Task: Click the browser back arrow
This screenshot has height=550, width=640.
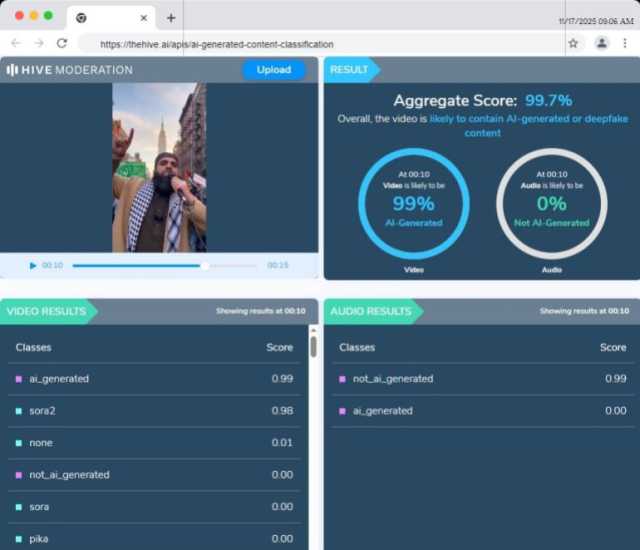Action: point(16,44)
